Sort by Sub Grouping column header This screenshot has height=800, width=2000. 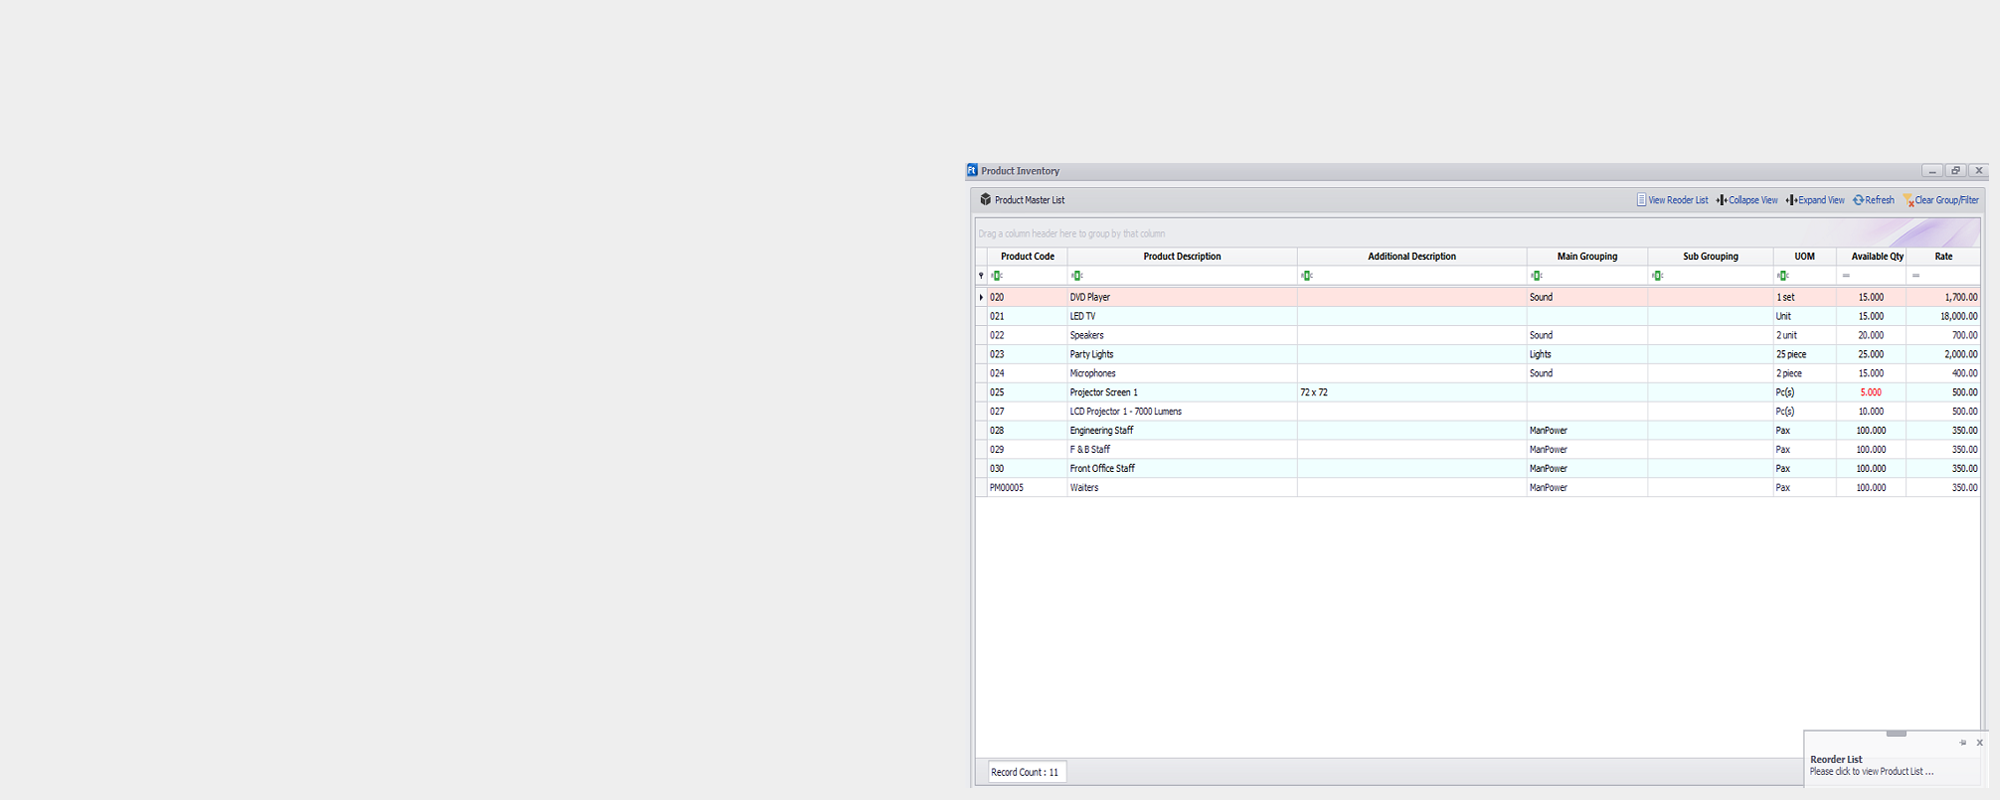pyautogui.click(x=1711, y=257)
